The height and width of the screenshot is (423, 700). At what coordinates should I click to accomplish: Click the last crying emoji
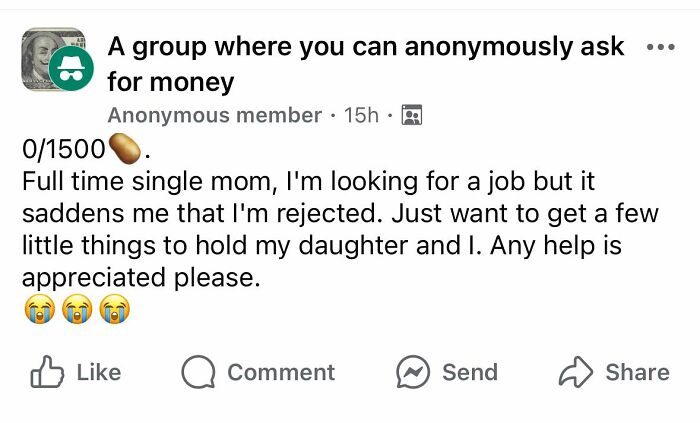click(x=114, y=311)
